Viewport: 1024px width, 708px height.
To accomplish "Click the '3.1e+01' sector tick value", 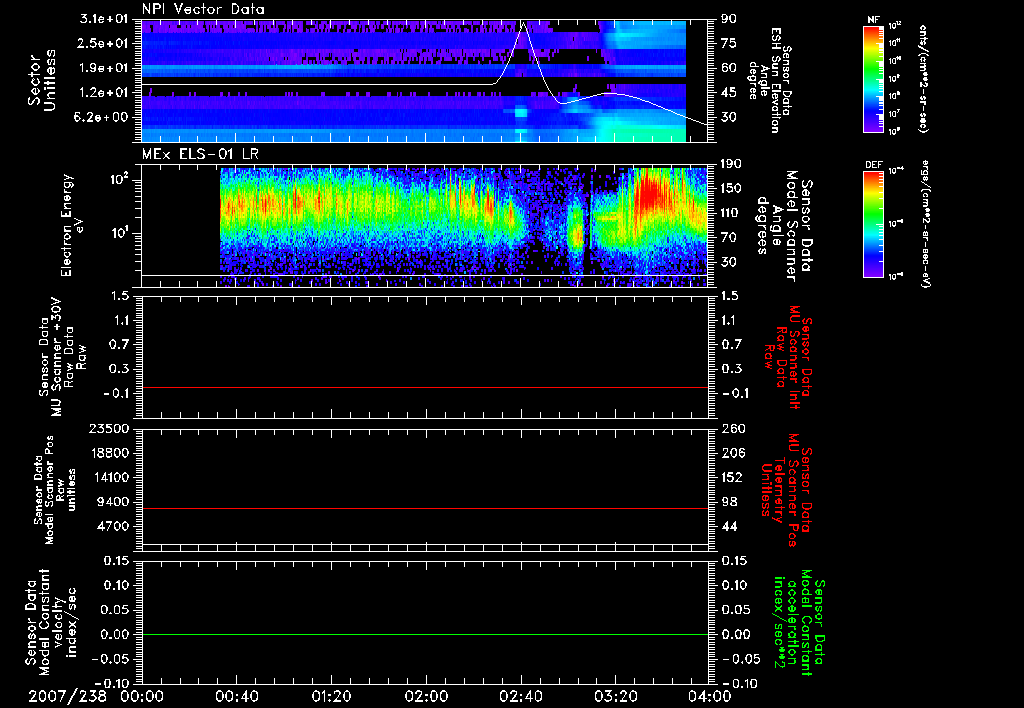I will tap(102, 19).
